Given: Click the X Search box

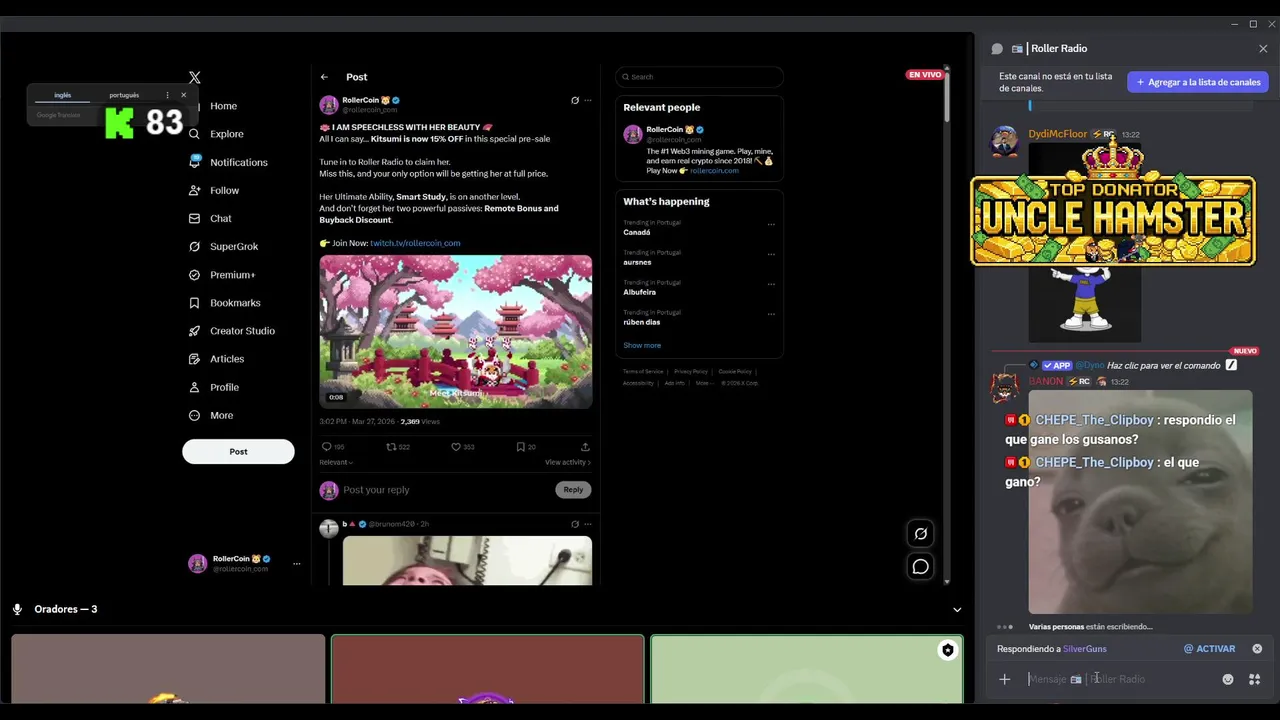Looking at the screenshot, I should [x=699, y=77].
